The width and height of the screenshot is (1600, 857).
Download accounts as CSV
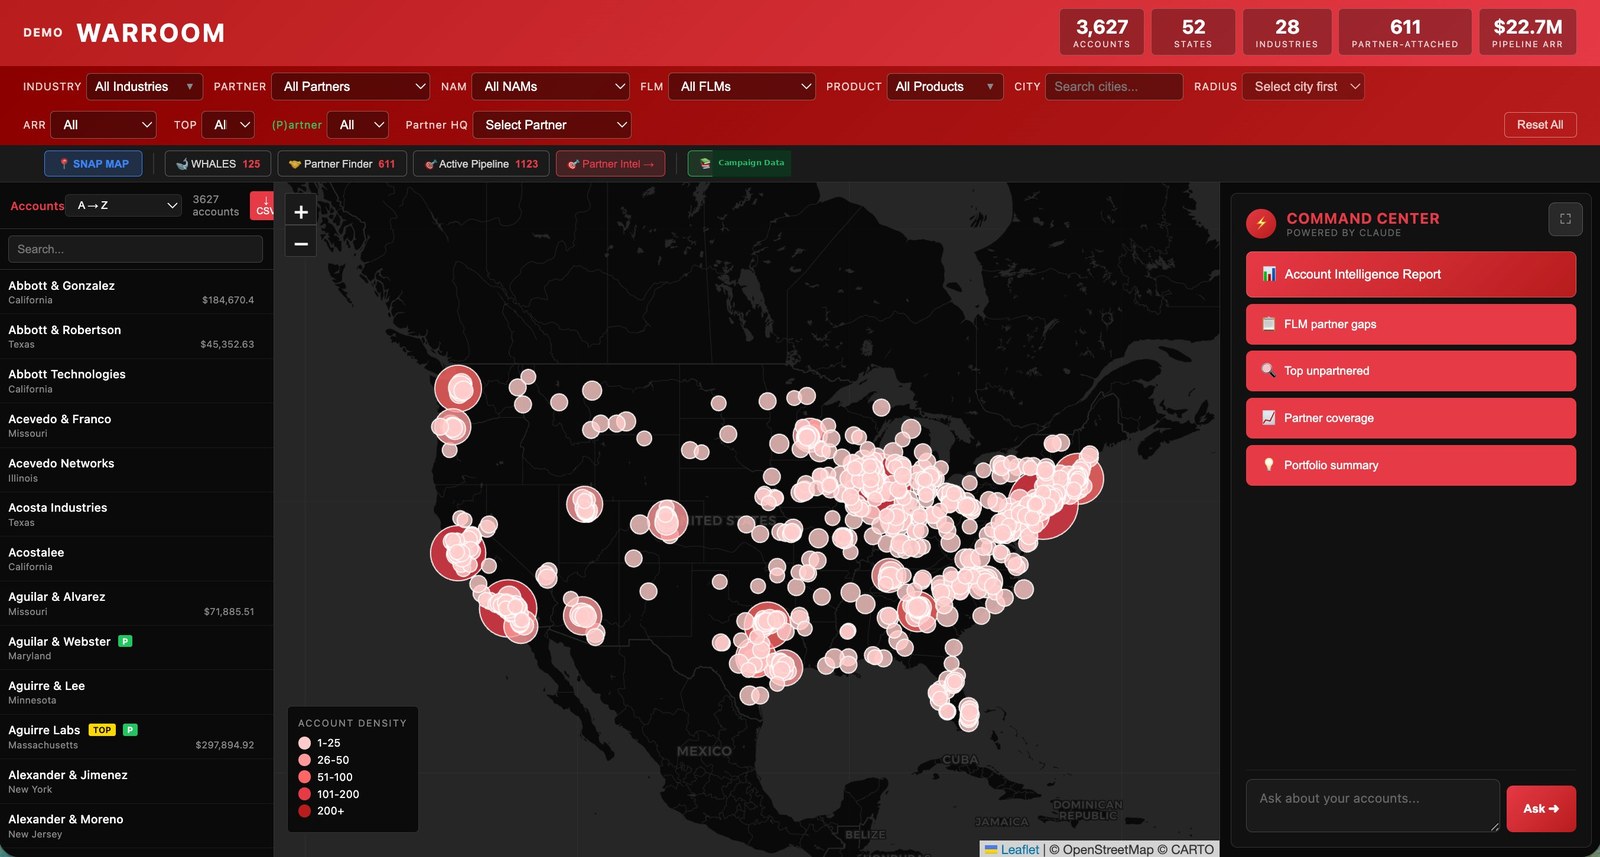[x=263, y=205]
